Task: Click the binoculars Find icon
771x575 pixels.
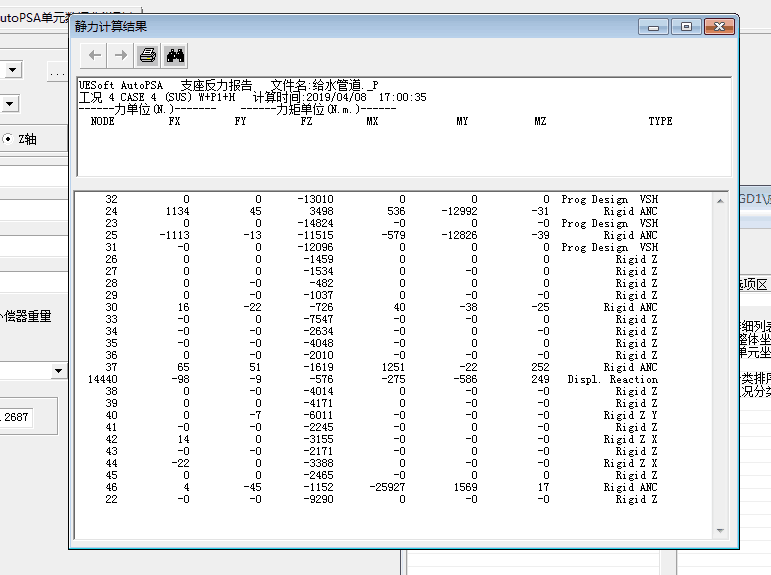Action: (175, 56)
